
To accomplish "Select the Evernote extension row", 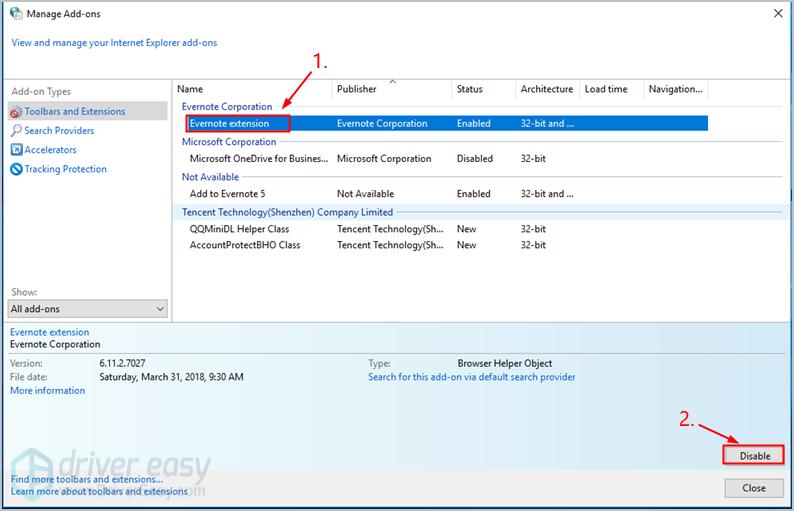I will (x=447, y=124).
